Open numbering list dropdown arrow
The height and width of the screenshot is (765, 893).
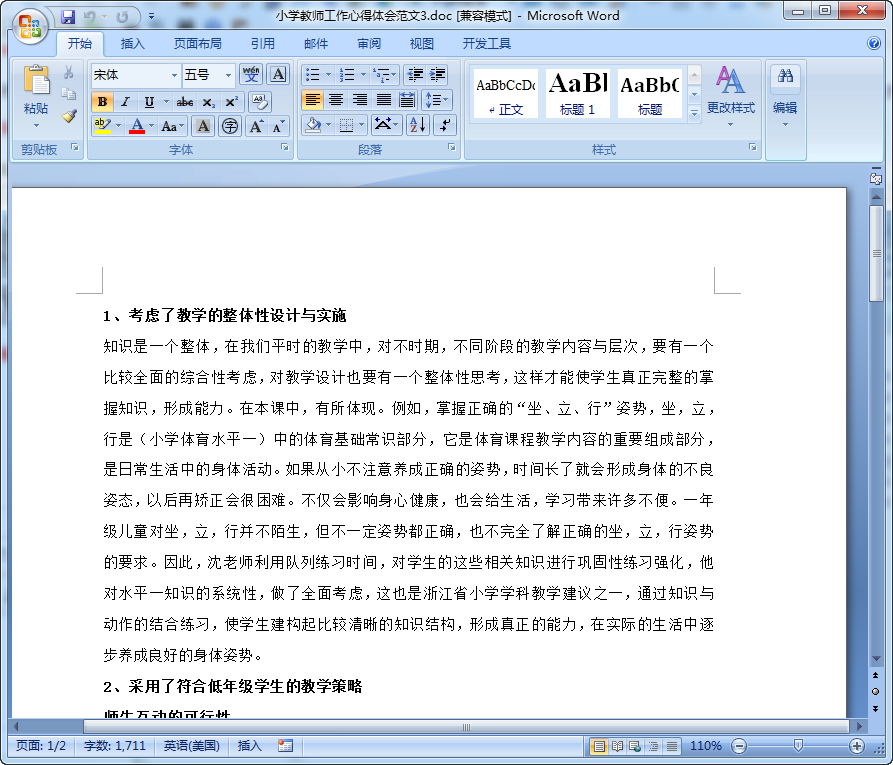click(x=363, y=75)
